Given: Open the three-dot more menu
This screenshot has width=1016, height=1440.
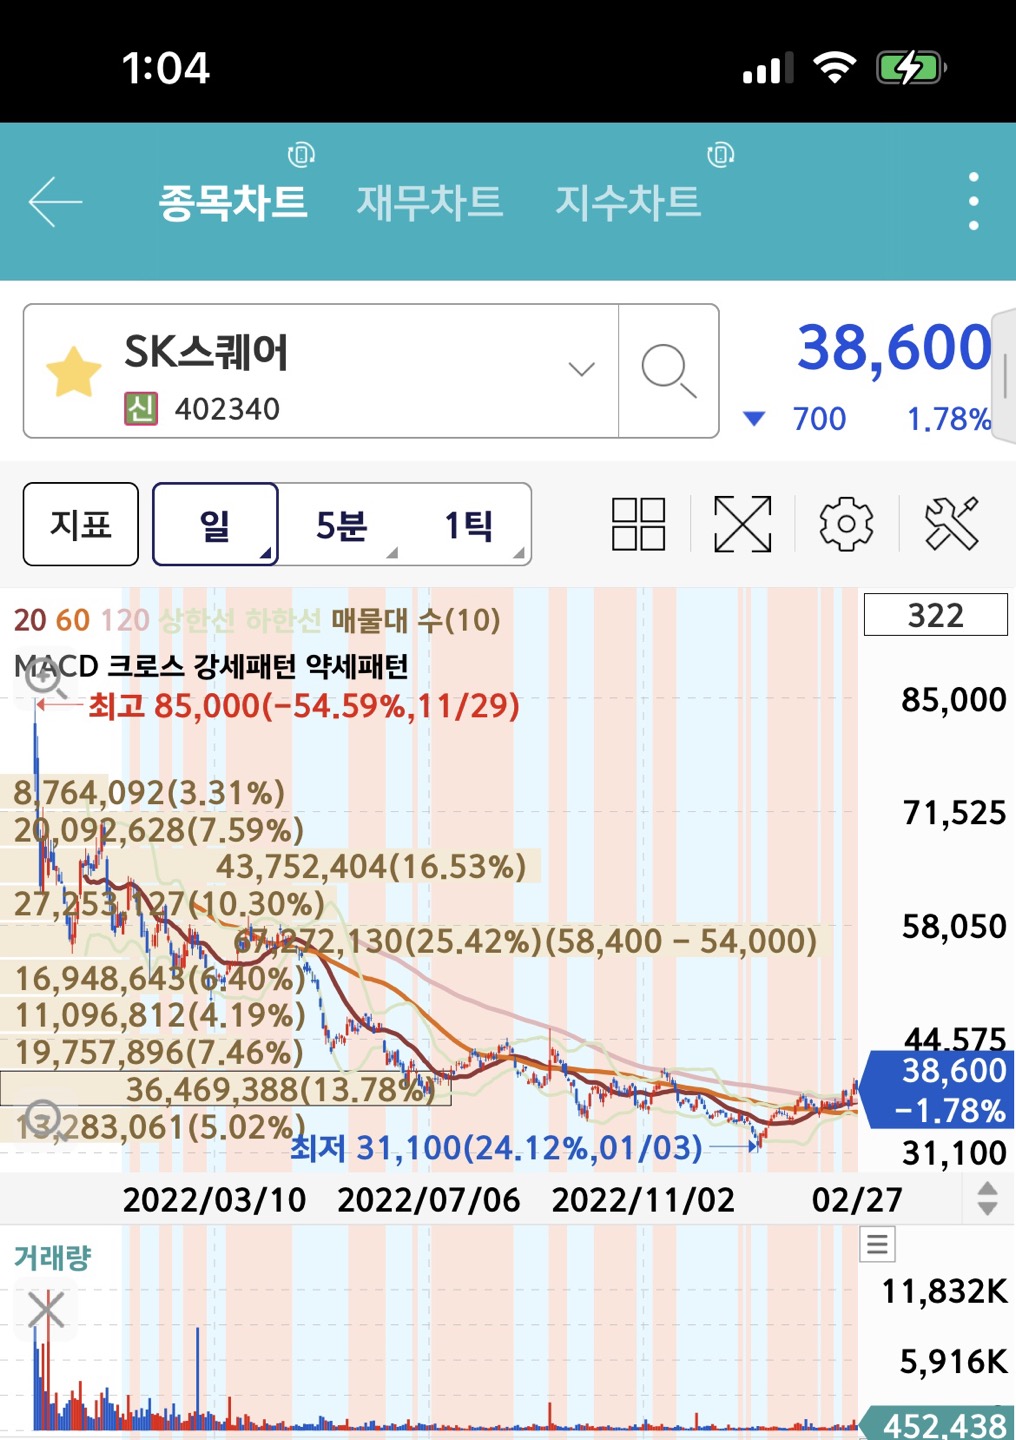Looking at the screenshot, I should (973, 201).
